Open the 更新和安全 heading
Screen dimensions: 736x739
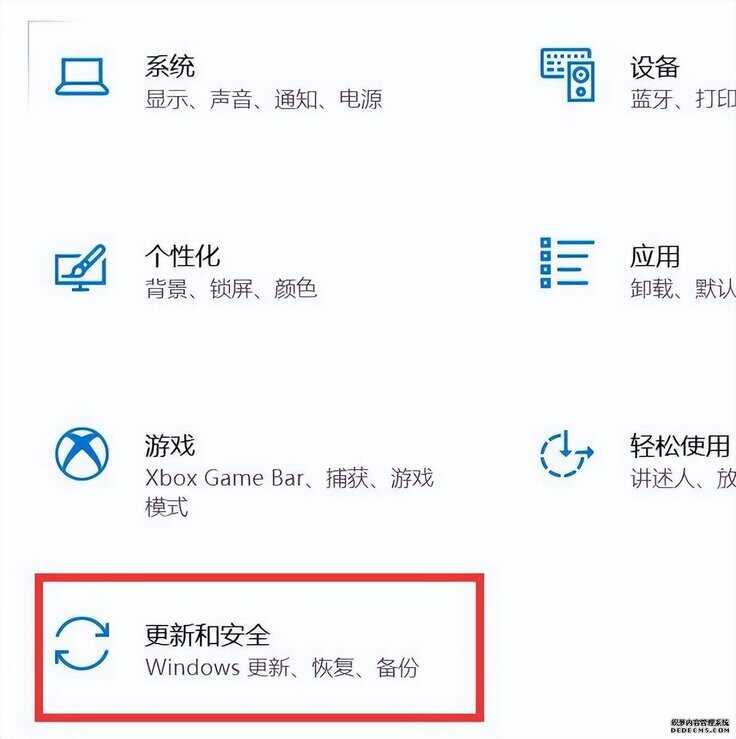coord(208,635)
